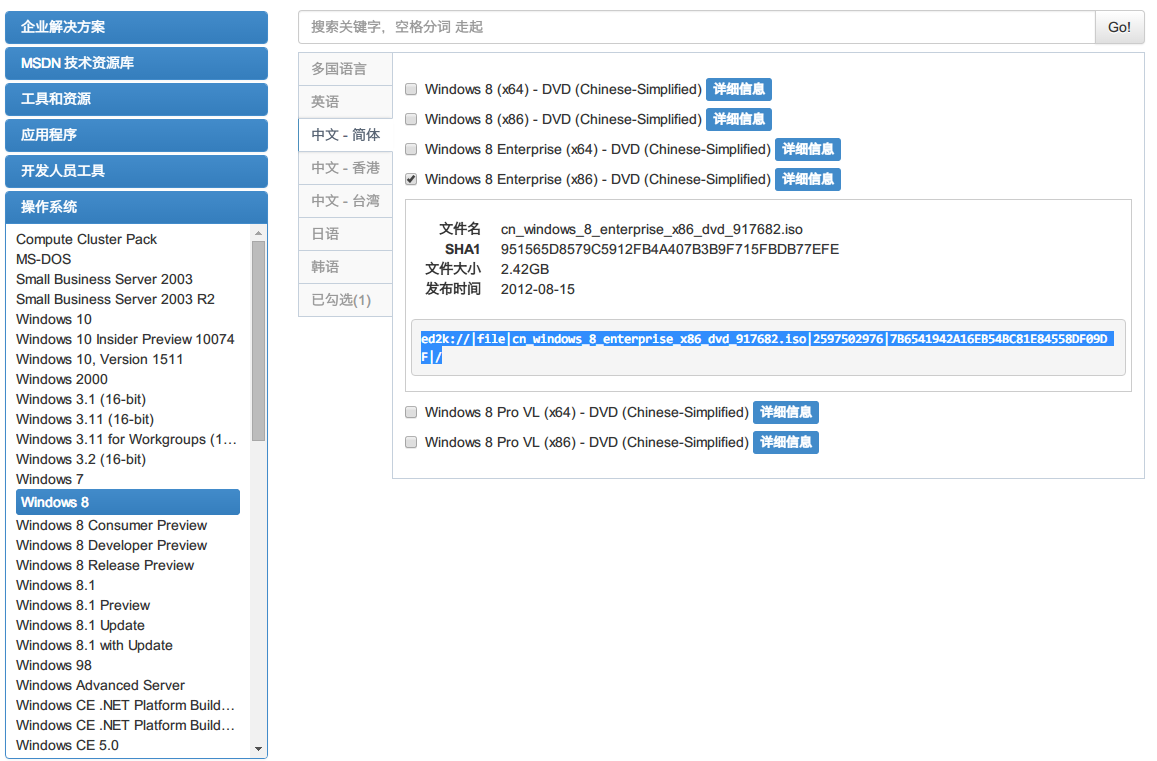Click Go! search button

pos(1119,27)
